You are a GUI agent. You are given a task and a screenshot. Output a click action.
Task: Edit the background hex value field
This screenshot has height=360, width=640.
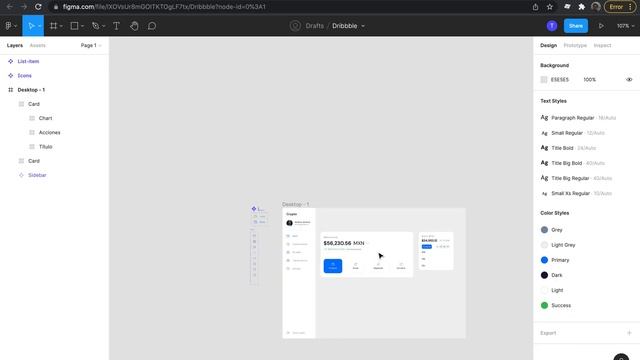(560, 80)
